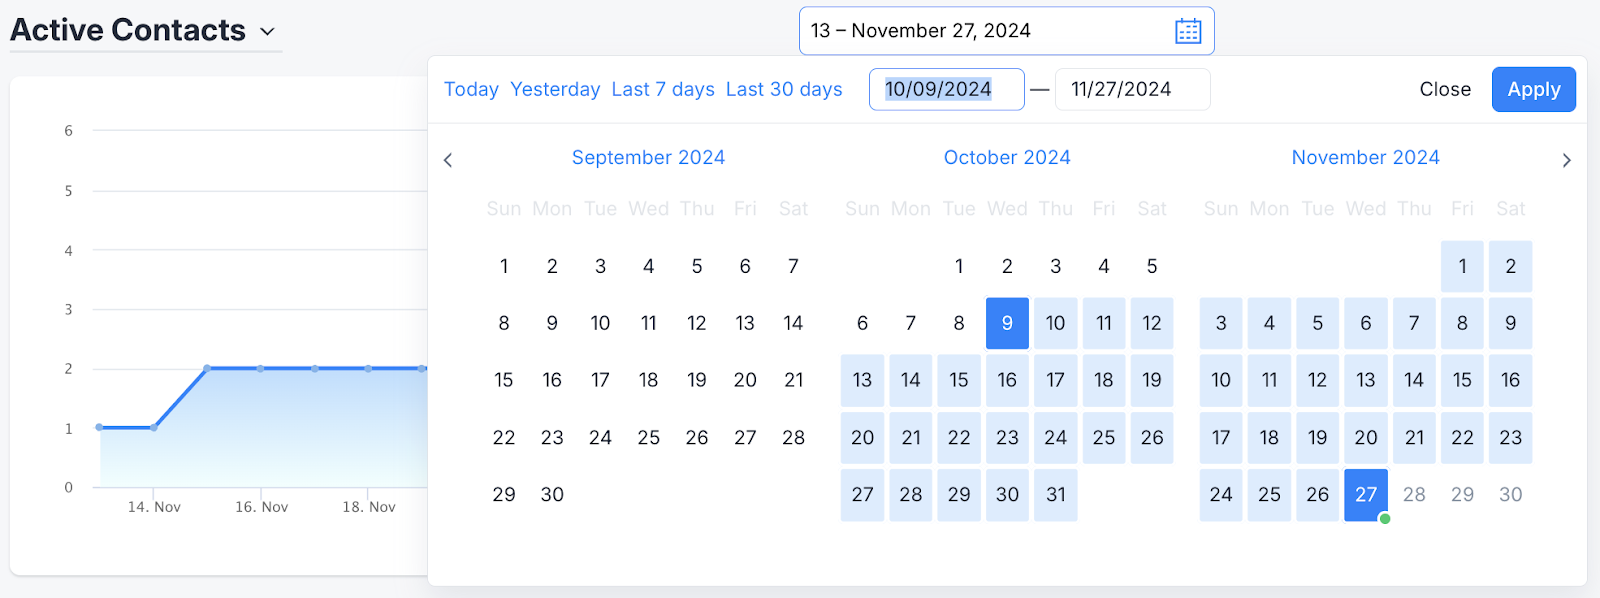Viewport: 1600px width, 598px height.
Task: Apply the selected date range
Action: [1533, 89]
